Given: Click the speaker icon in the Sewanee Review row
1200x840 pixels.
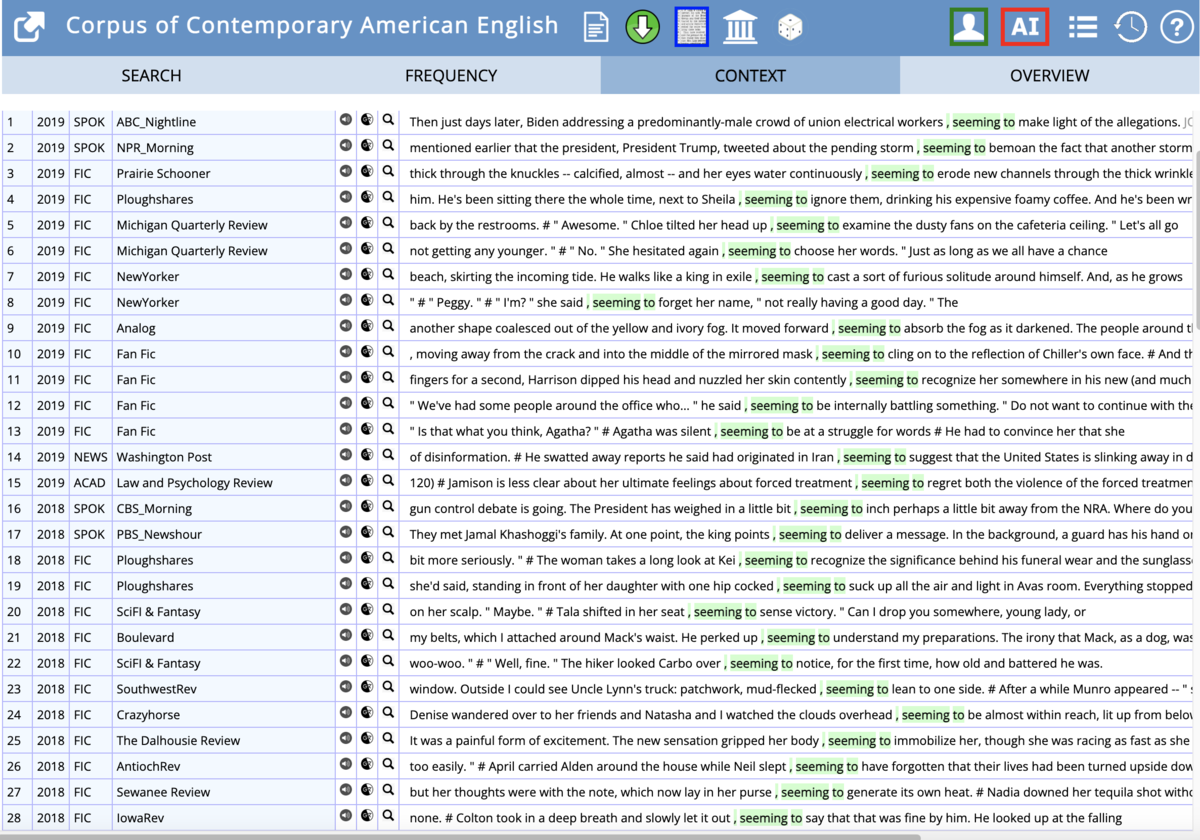Looking at the screenshot, I should tap(345, 791).
